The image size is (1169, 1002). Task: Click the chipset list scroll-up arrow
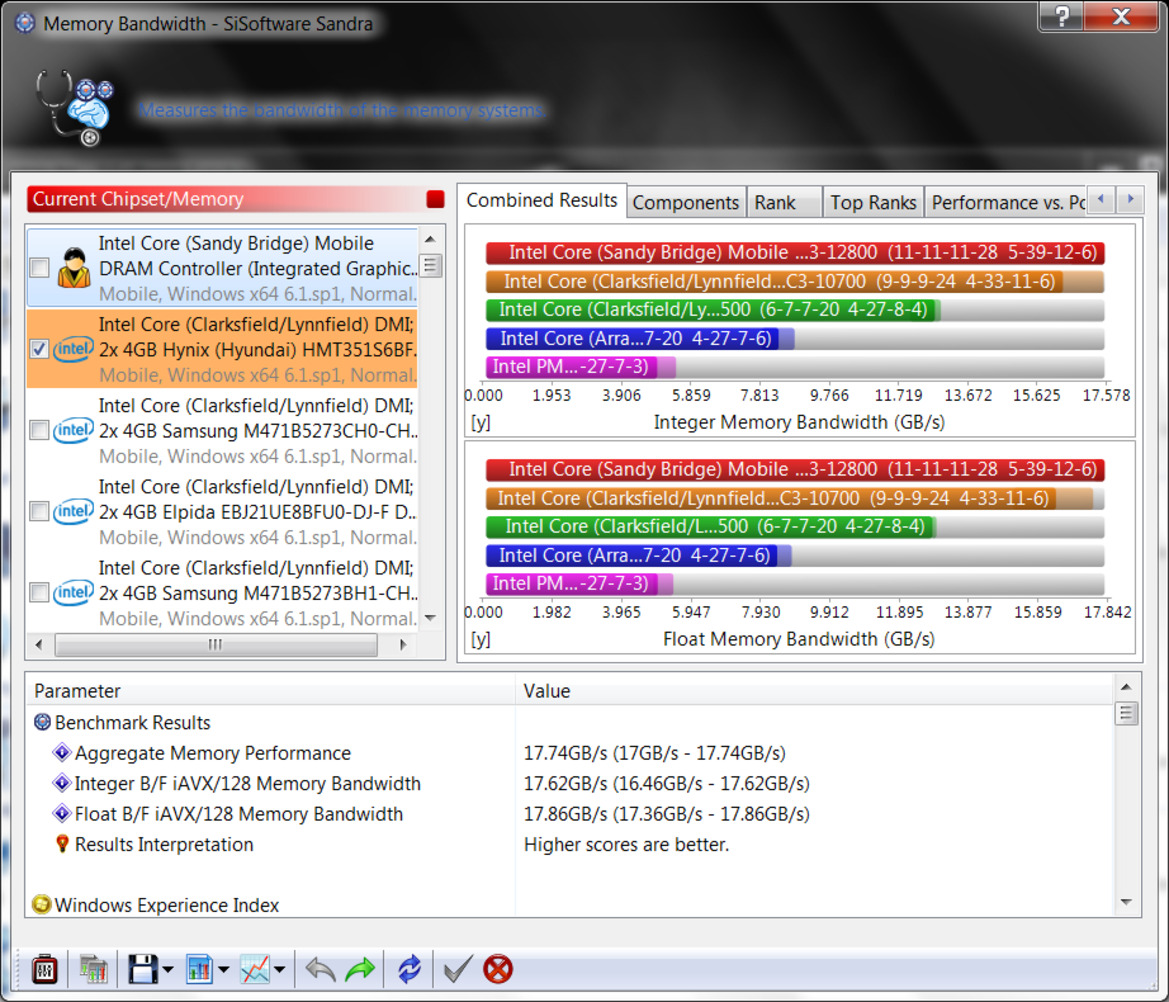point(430,239)
